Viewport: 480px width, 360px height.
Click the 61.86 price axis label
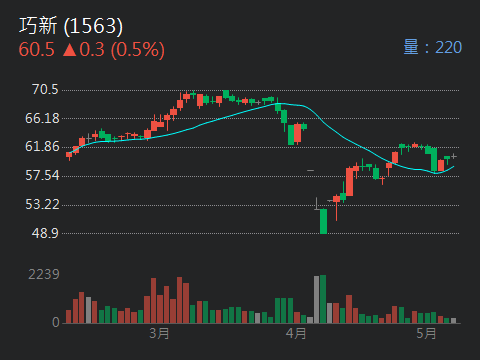pyautogui.click(x=42, y=147)
